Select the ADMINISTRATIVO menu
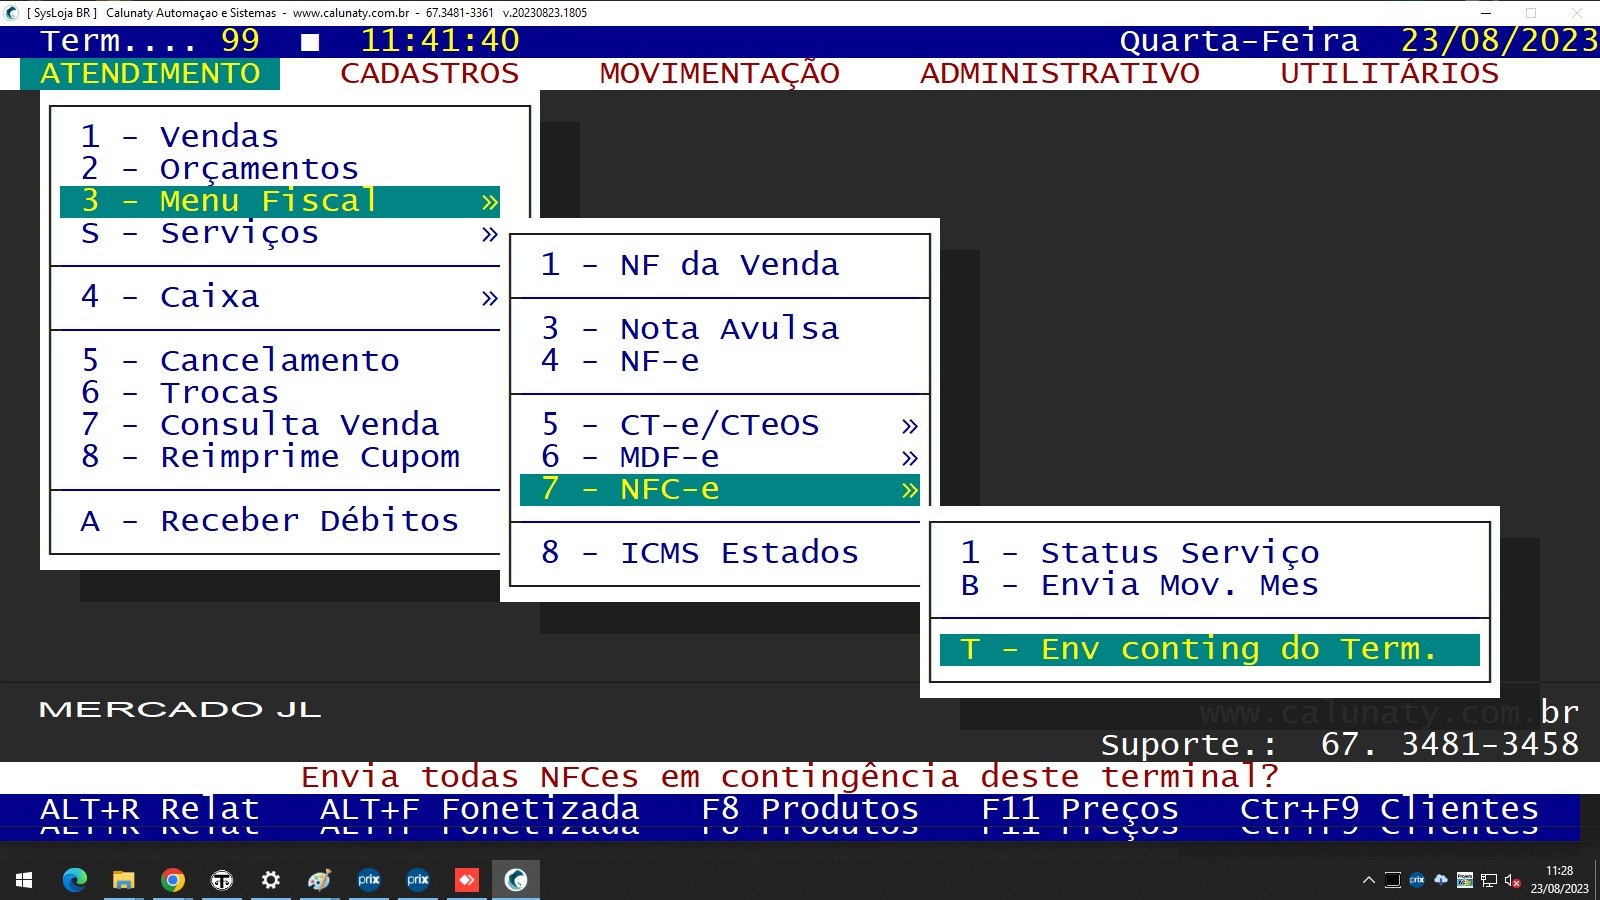This screenshot has height=900, width=1600. coord(1060,72)
